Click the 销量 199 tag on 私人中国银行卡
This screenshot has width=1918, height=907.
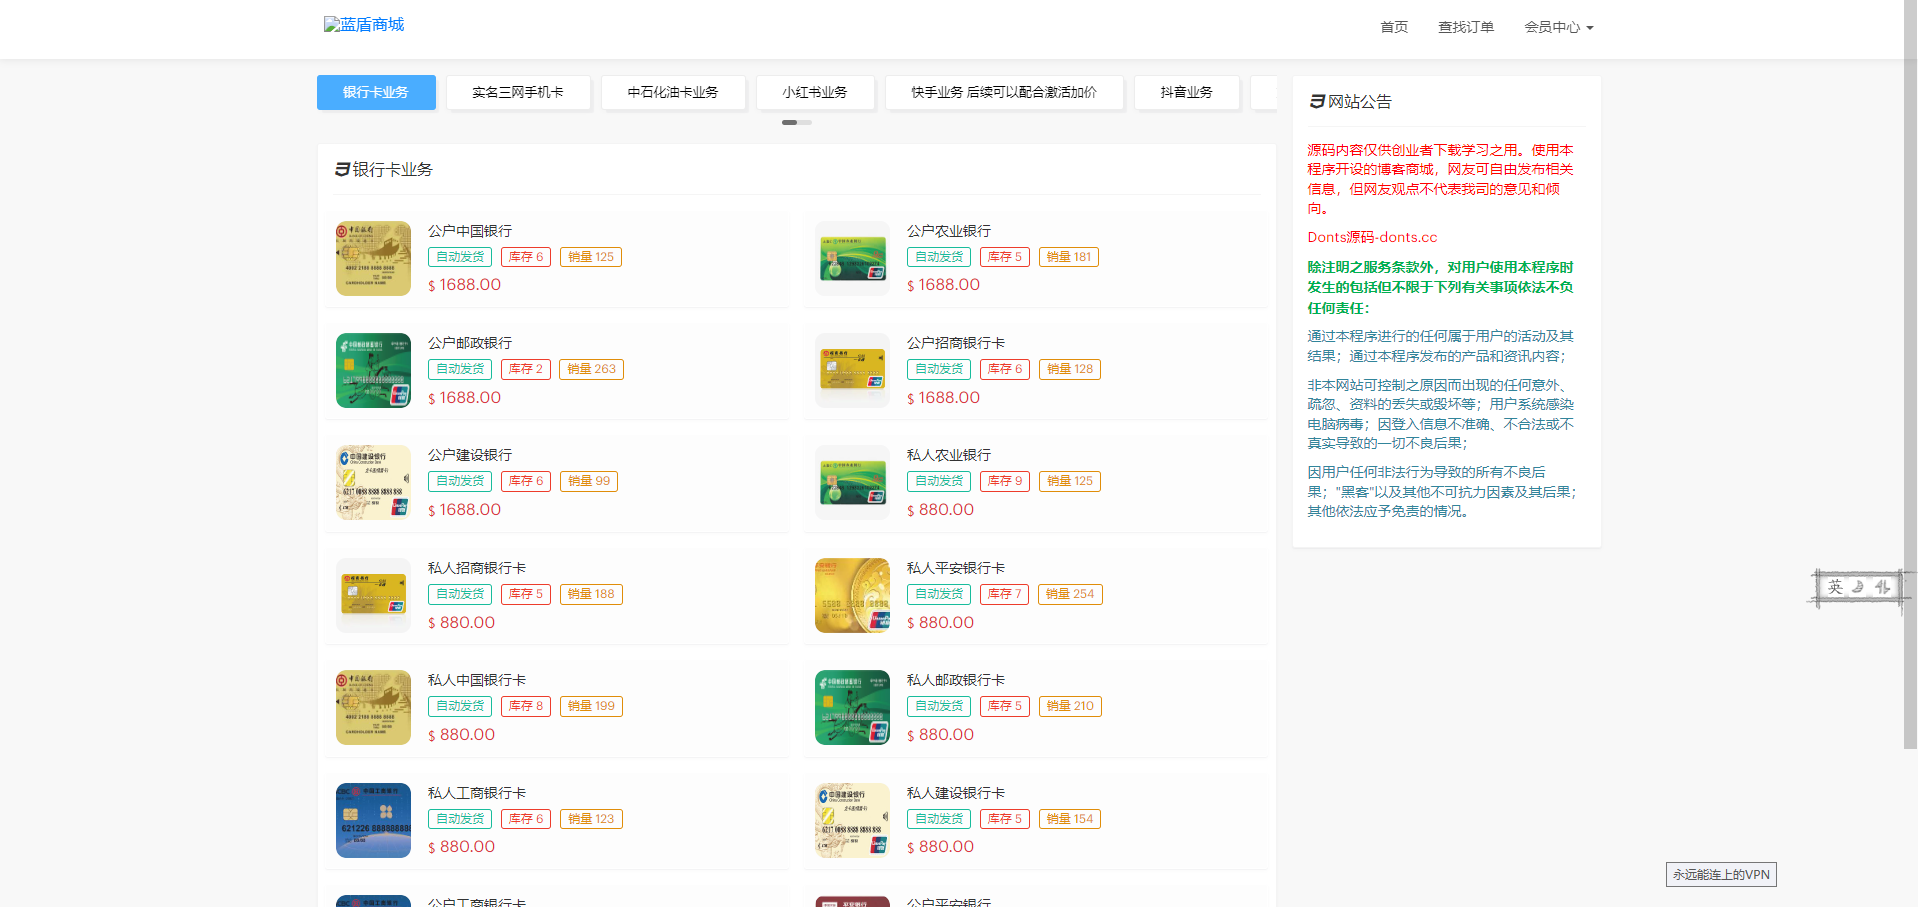(x=591, y=706)
